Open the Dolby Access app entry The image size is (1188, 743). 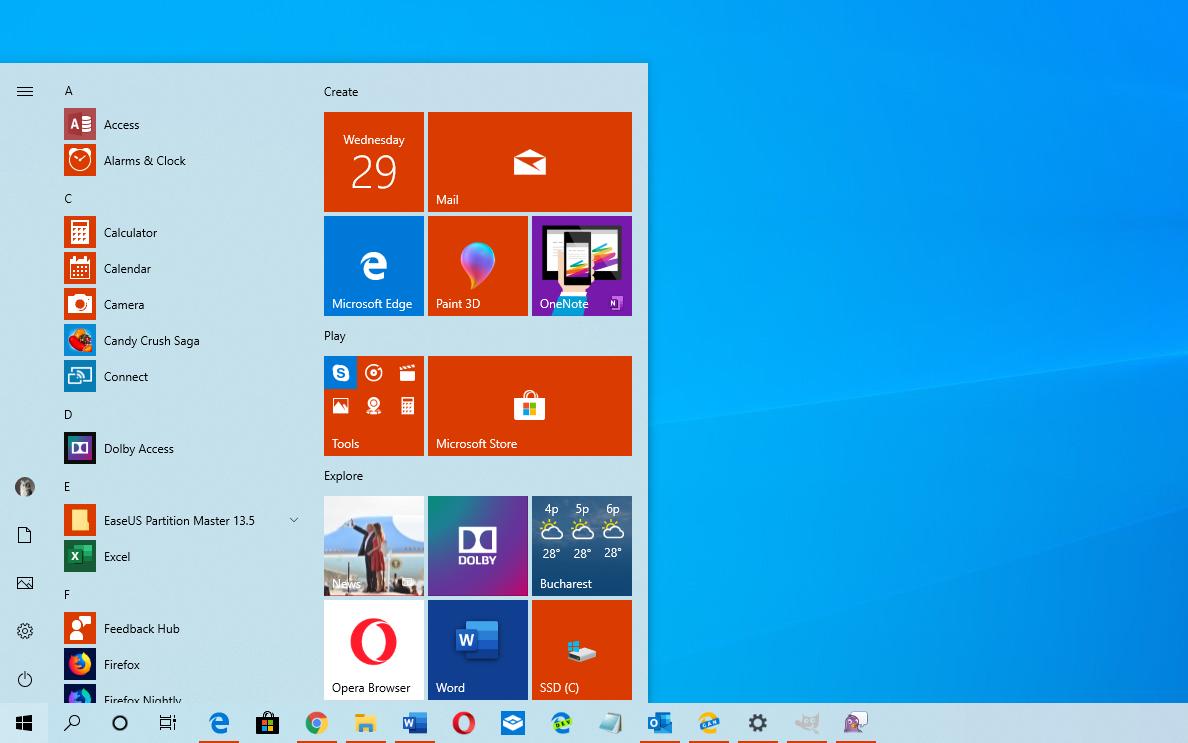[x=138, y=449]
